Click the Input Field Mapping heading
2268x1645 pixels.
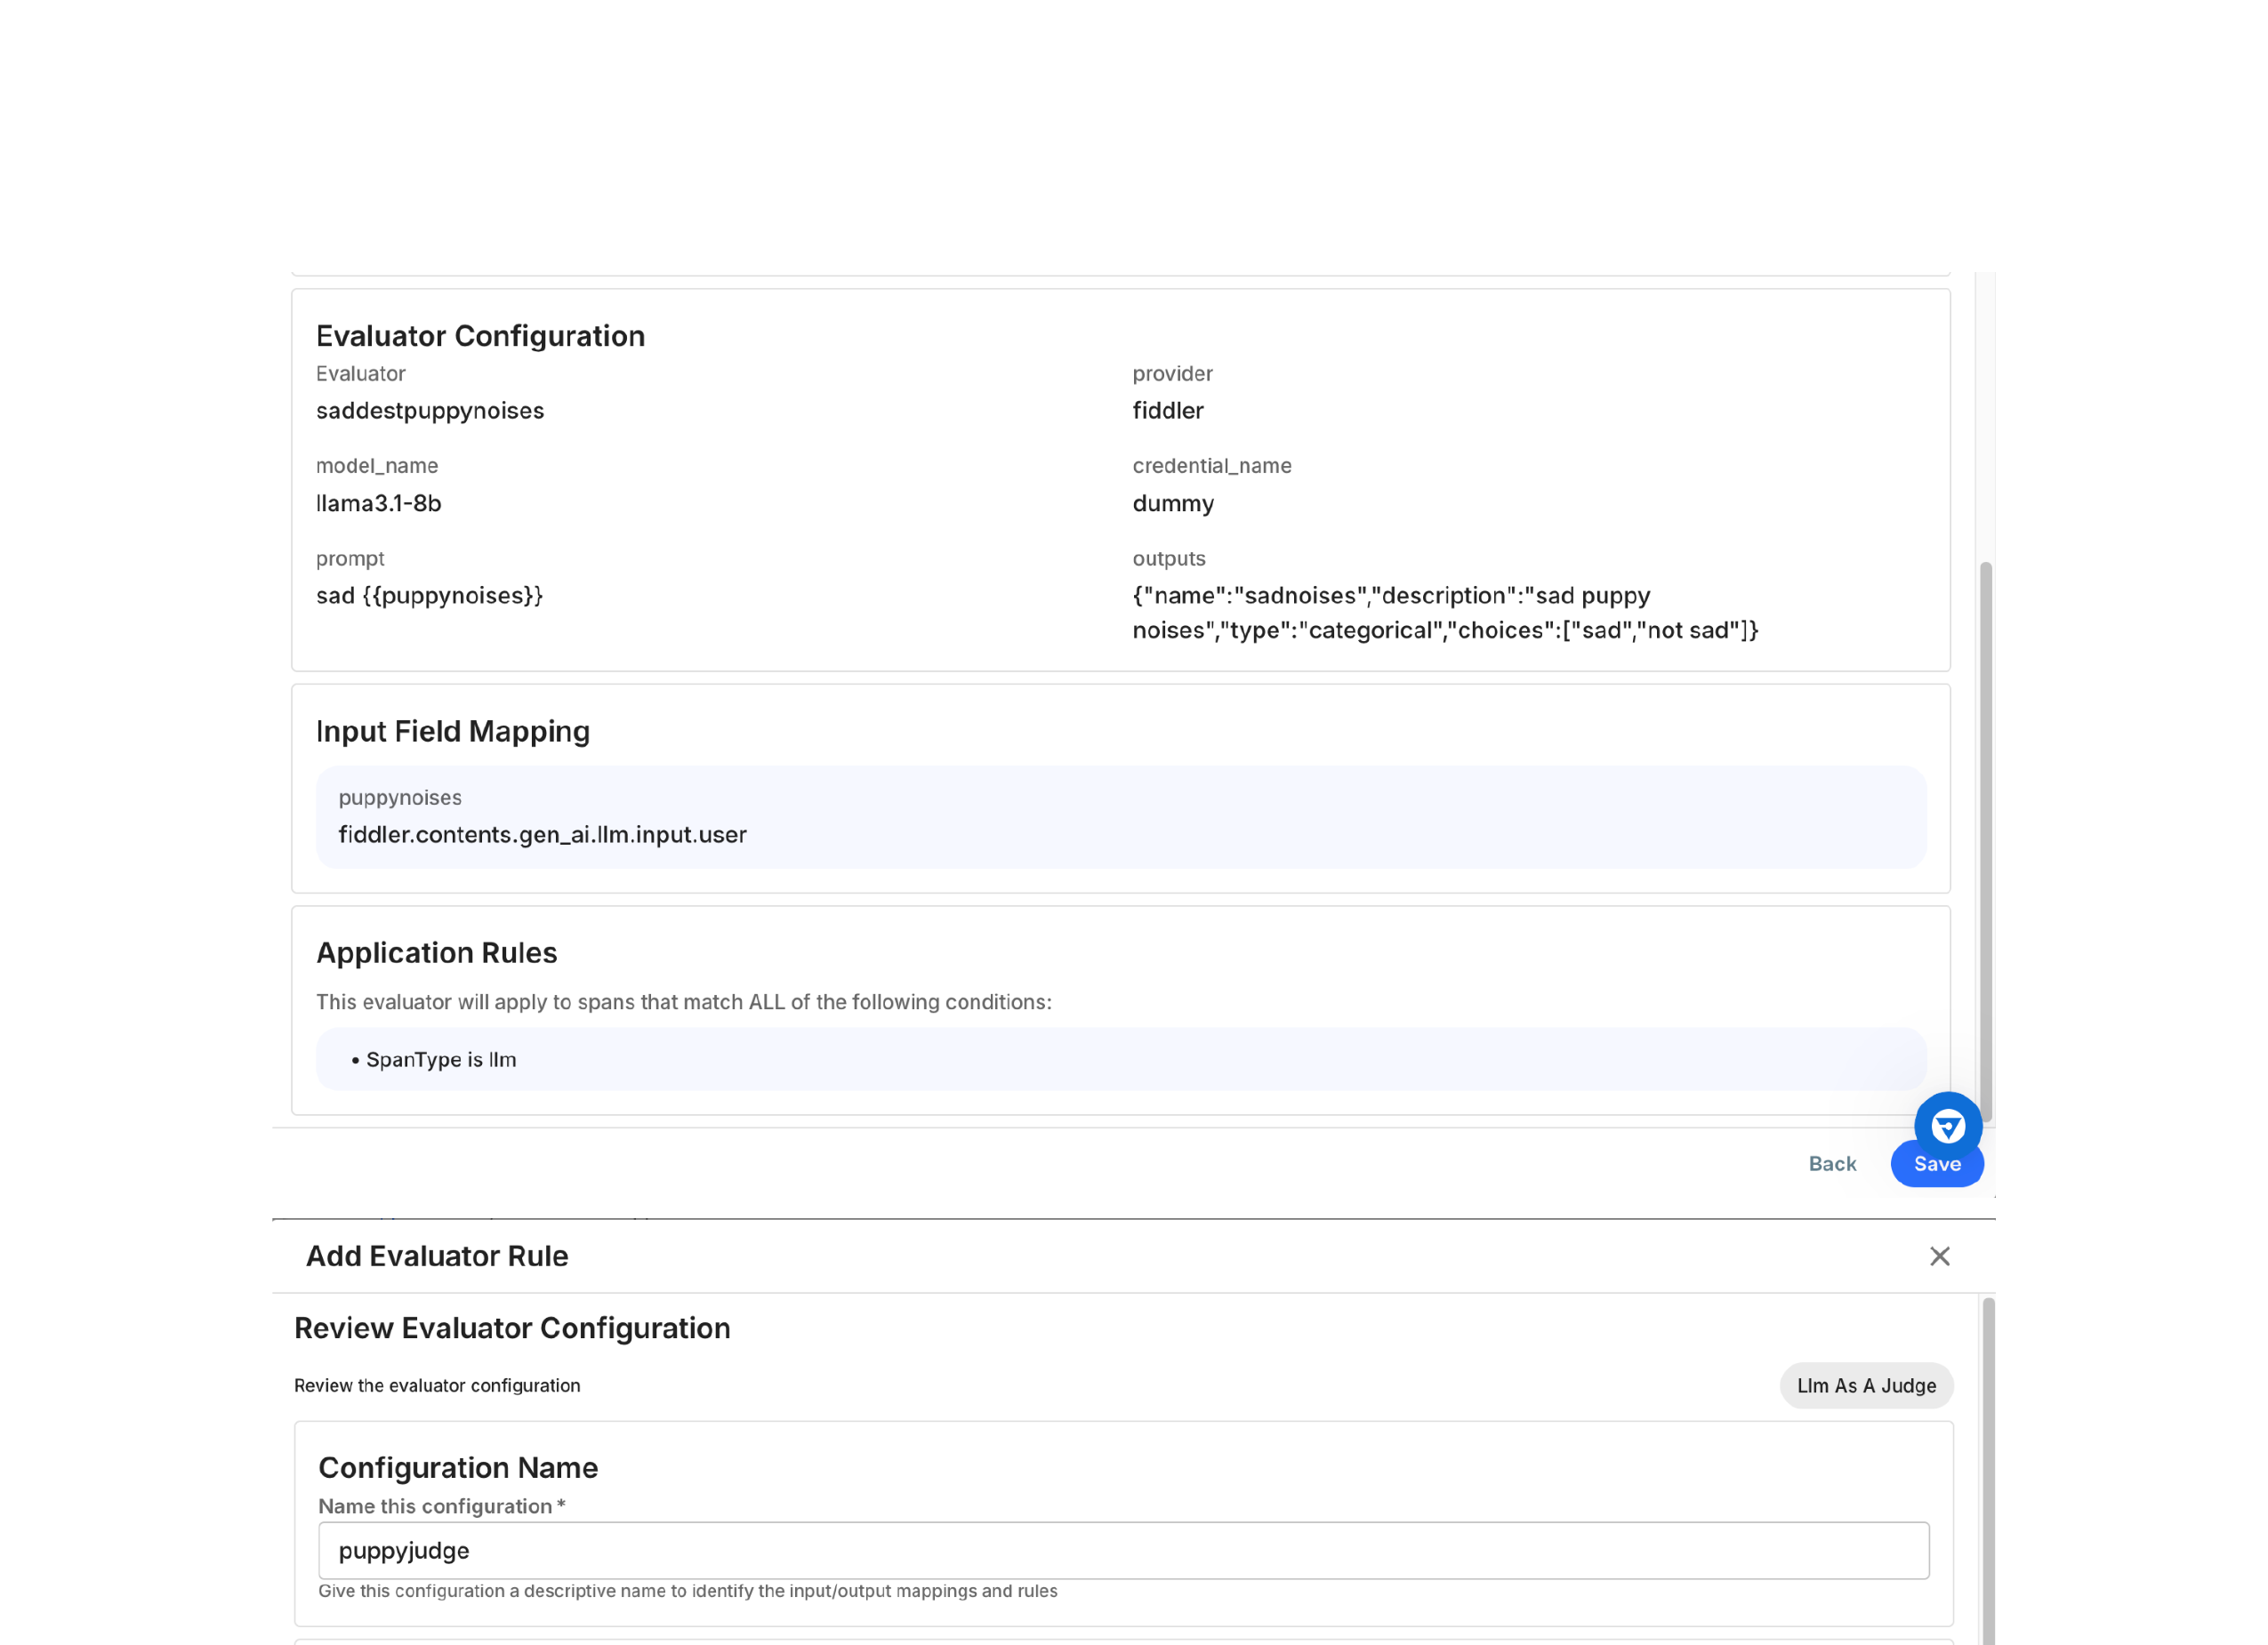[452, 731]
